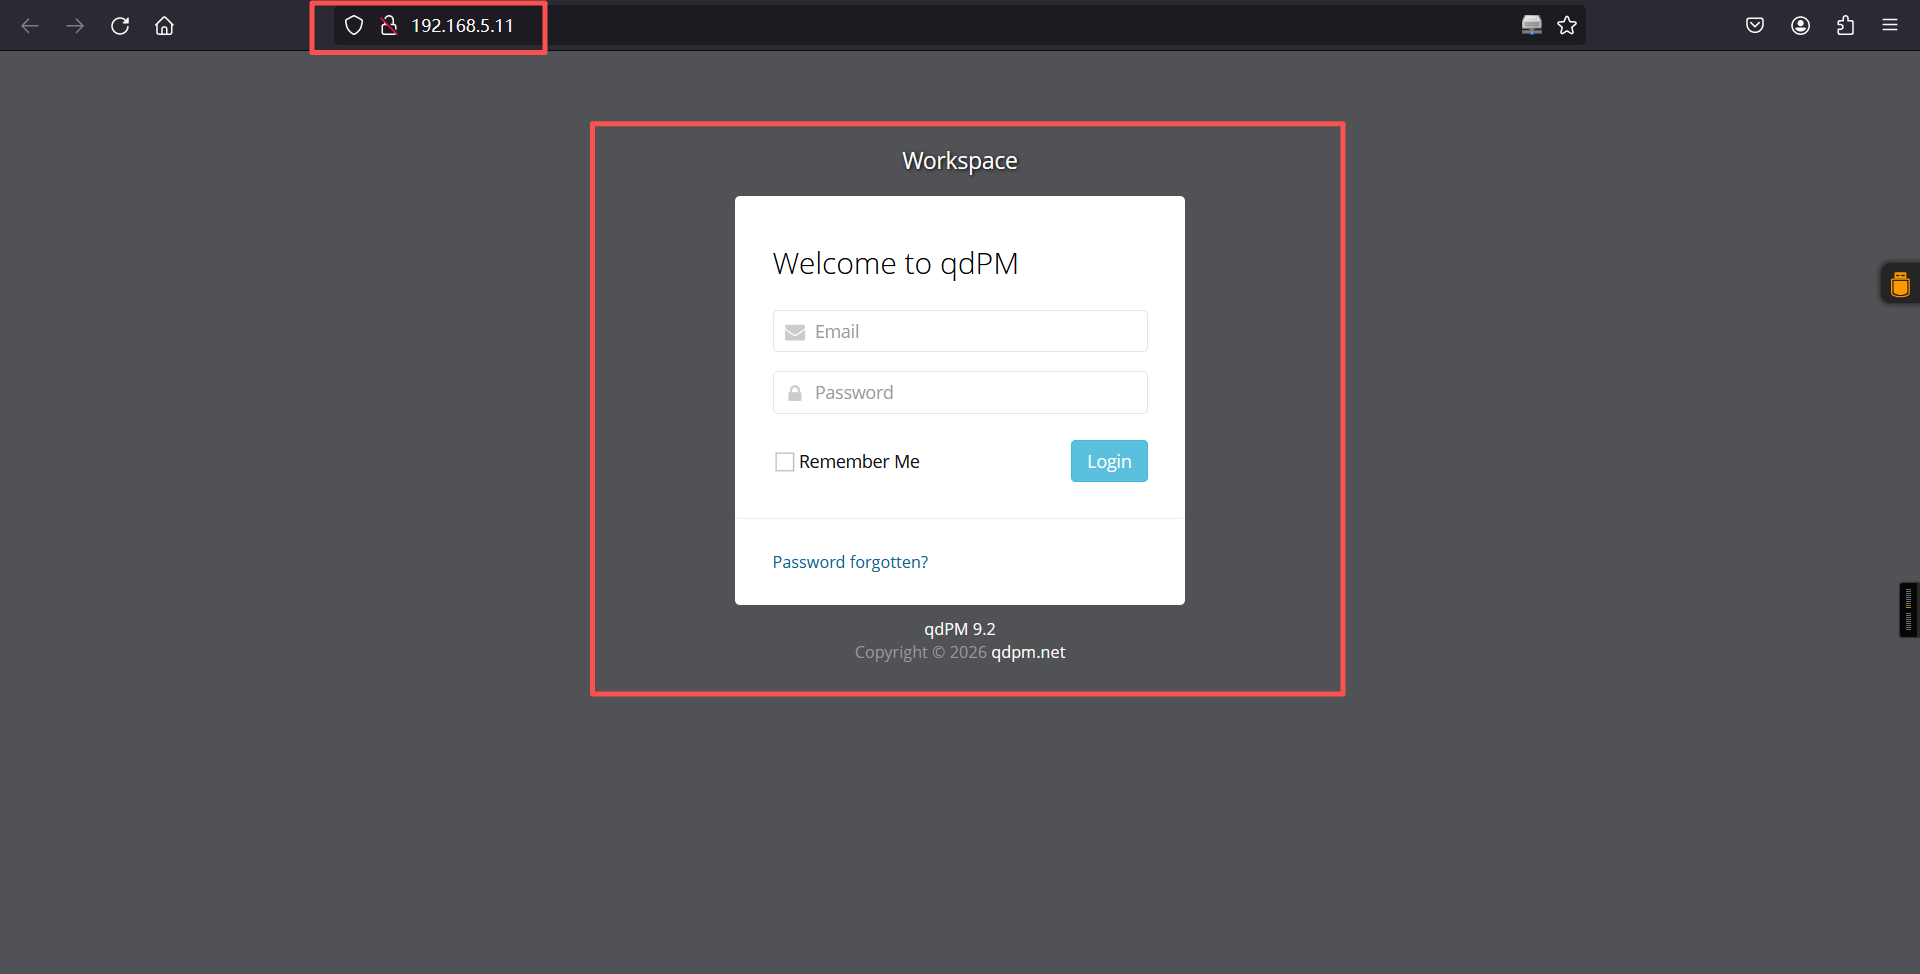Select the Workspace title text
This screenshot has width=1920, height=974.
click(x=960, y=161)
